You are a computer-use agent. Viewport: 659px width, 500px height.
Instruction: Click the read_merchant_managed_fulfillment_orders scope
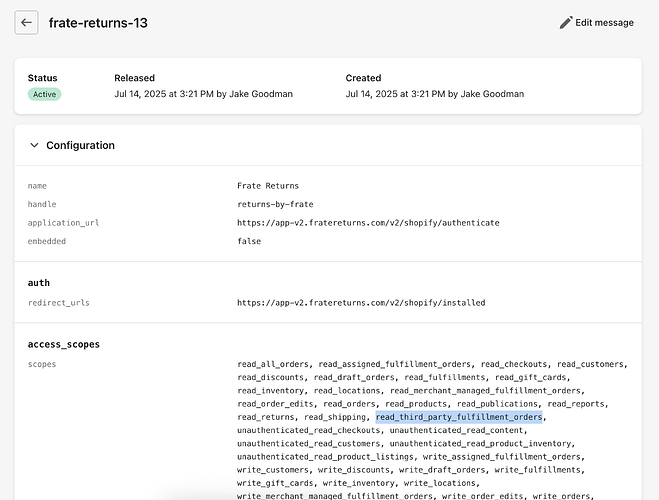pos(485,391)
